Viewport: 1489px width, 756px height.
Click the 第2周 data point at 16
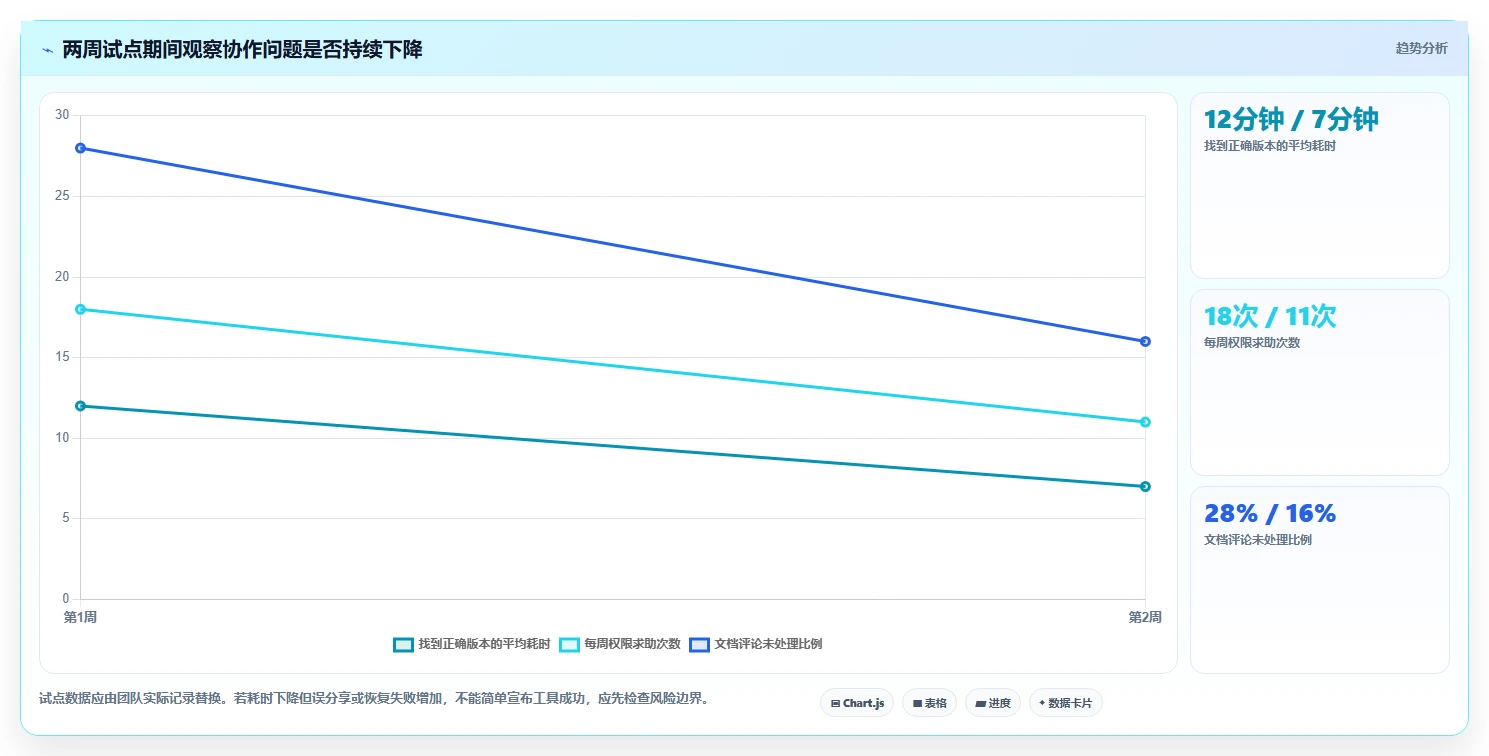click(x=1145, y=341)
